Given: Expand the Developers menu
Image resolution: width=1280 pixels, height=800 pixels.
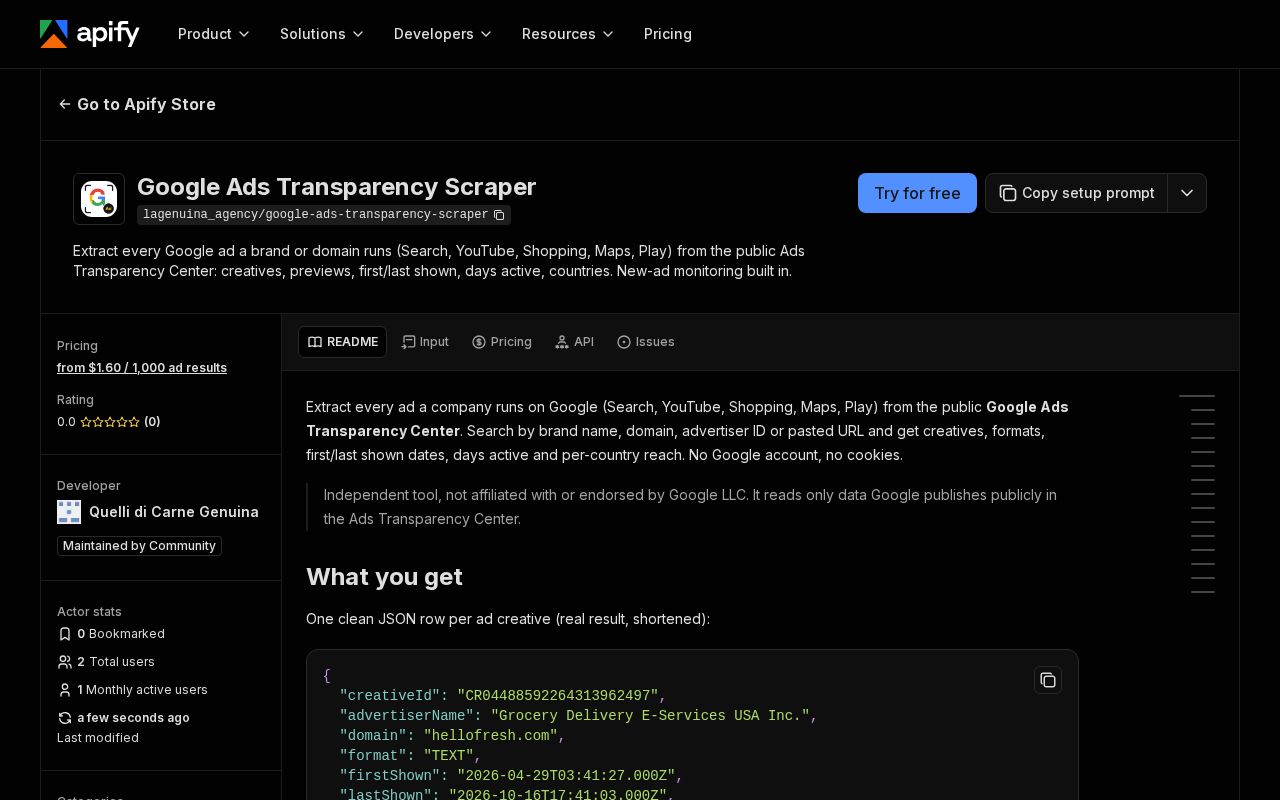Looking at the screenshot, I should click(x=443, y=34).
